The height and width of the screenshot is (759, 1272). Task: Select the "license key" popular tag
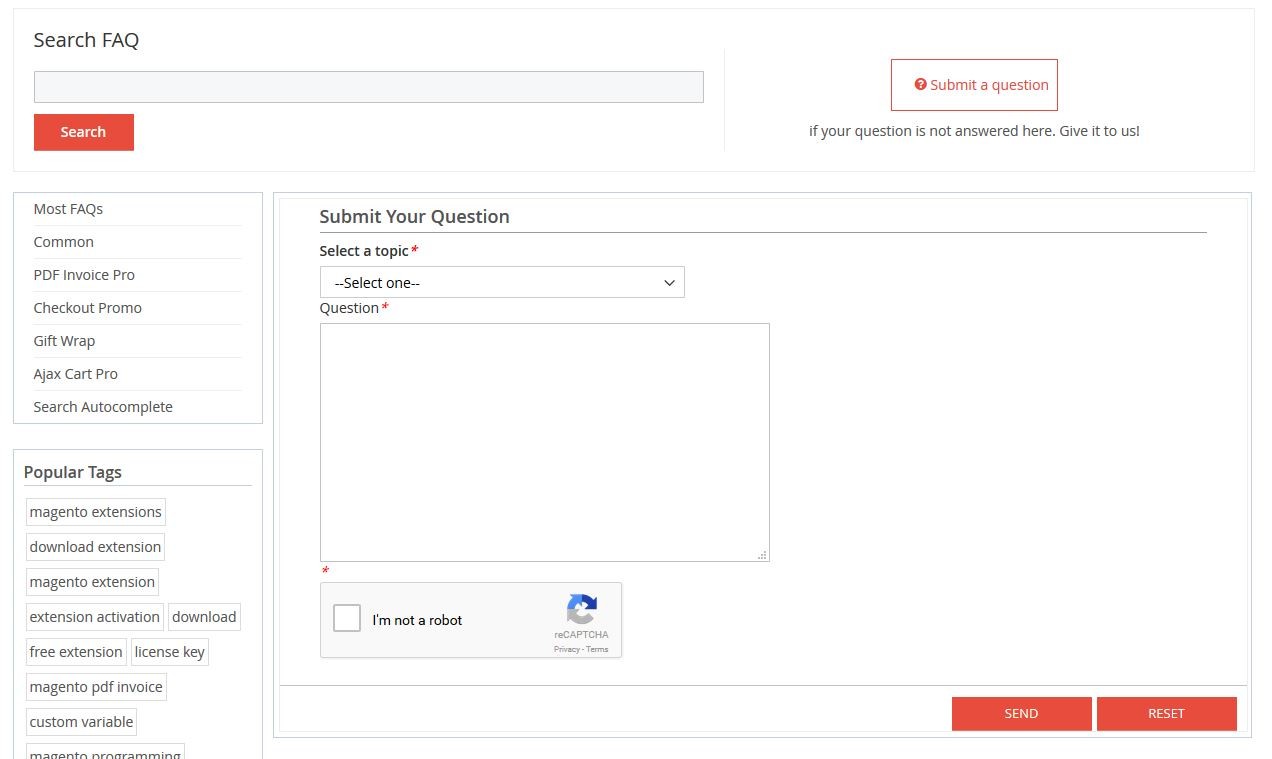click(169, 651)
